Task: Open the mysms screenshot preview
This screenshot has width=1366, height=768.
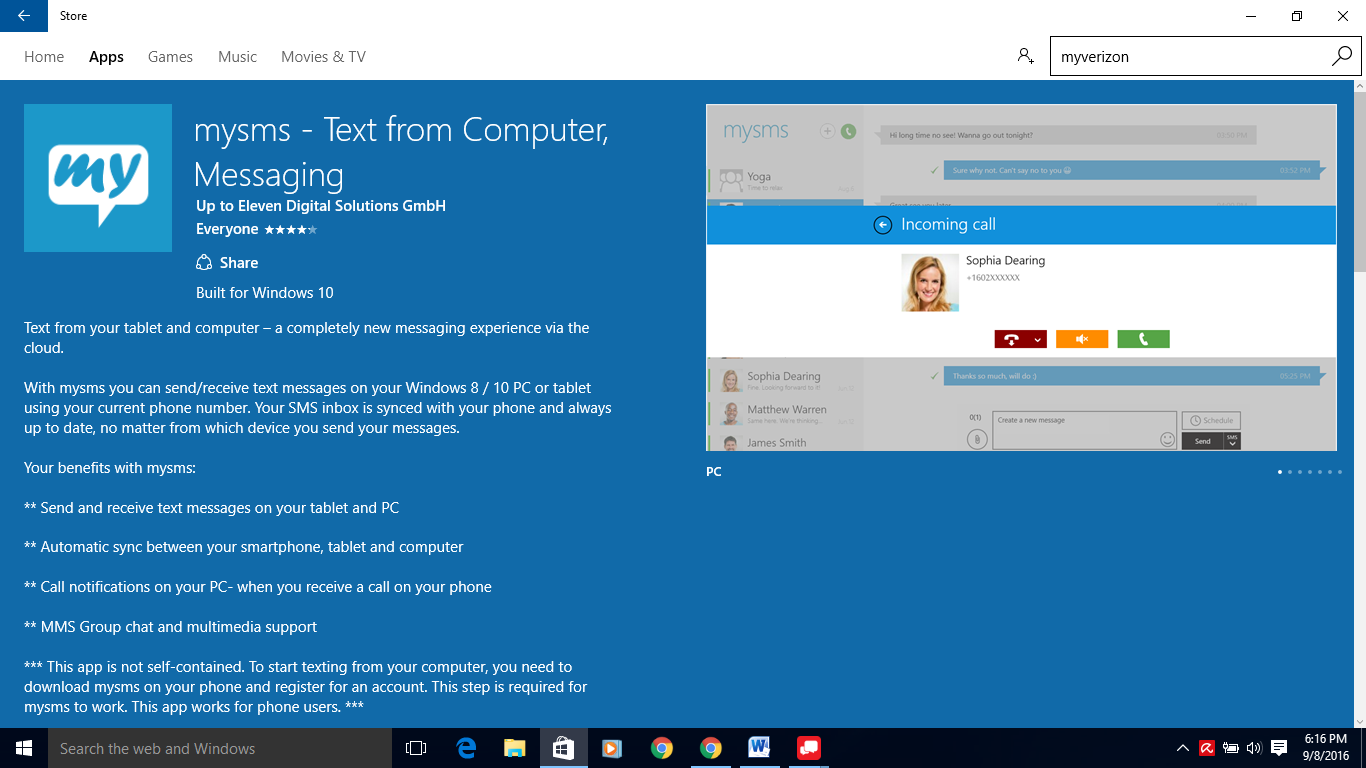Action: pyautogui.click(x=1021, y=277)
